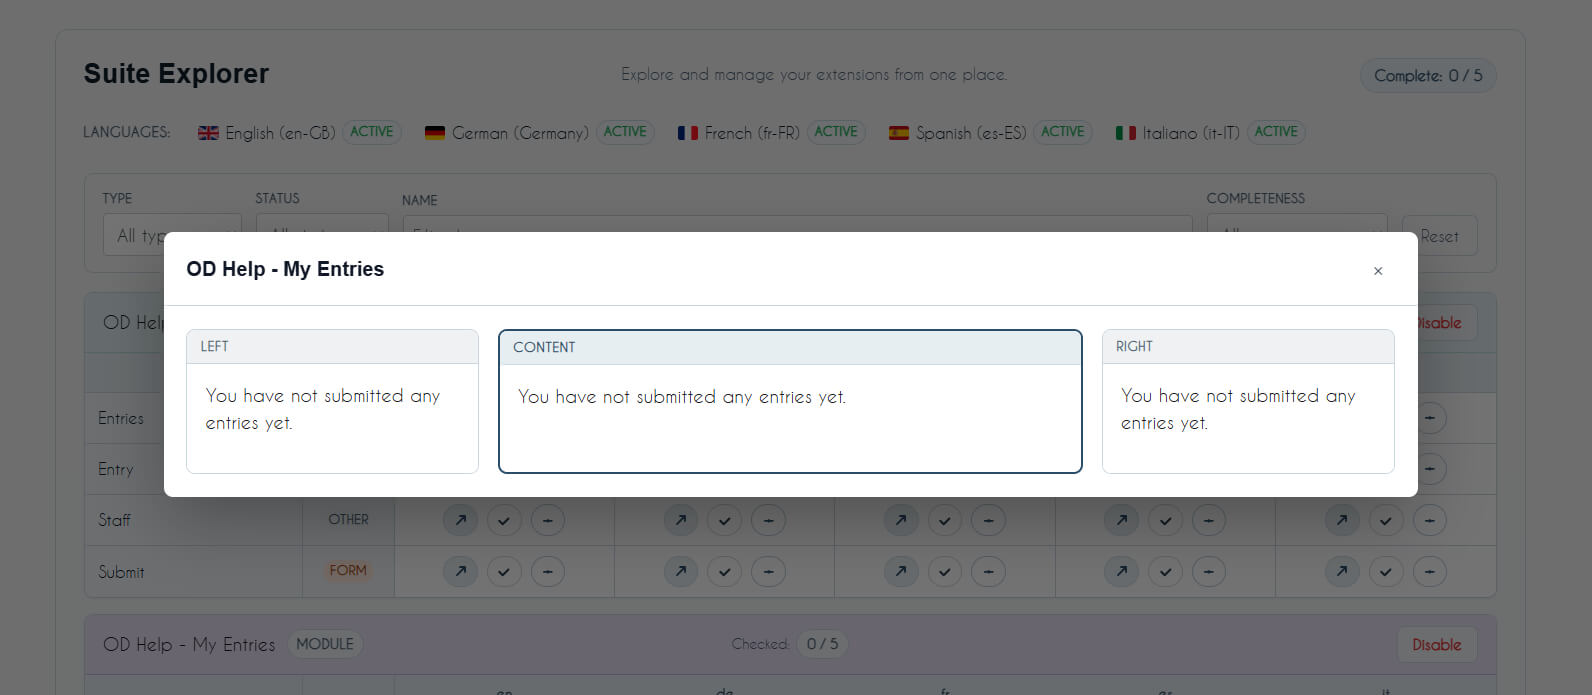Open the Staff entry in Spanish
Image resolution: width=1592 pixels, height=695 pixels.
[1122, 520]
